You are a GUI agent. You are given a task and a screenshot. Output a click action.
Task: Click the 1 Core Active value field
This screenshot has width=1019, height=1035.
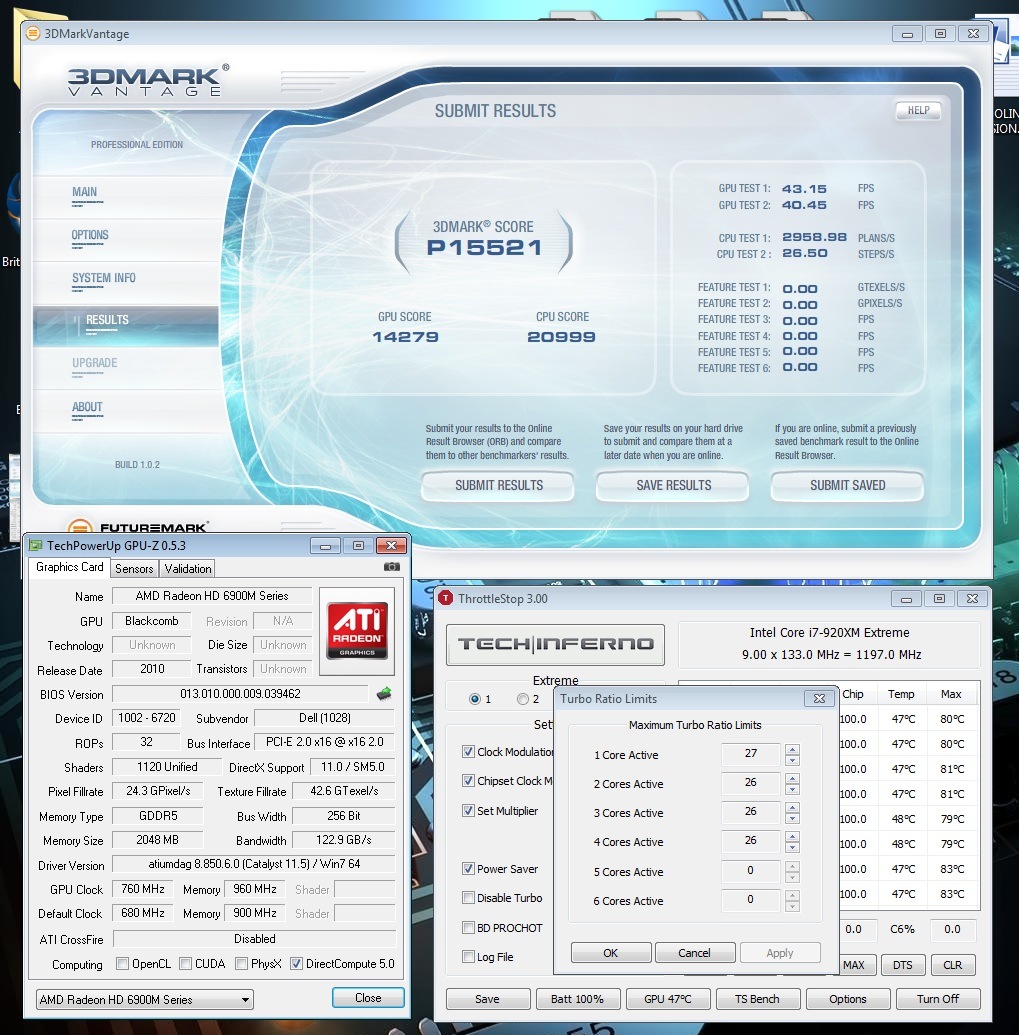[750, 754]
